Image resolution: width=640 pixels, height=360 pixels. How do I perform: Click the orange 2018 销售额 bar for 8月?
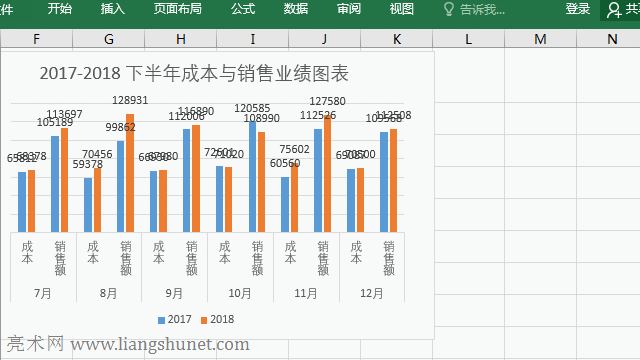pyautogui.click(x=130, y=173)
